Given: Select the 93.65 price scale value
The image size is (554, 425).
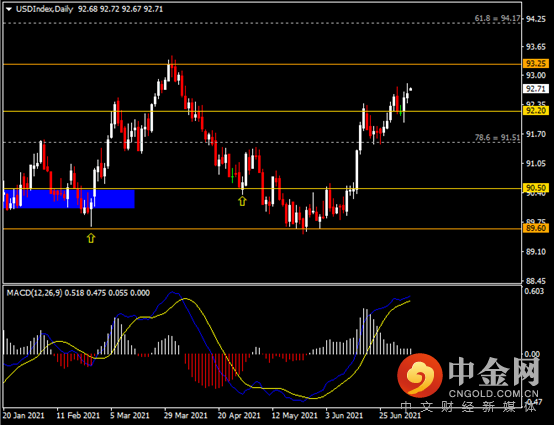Looking at the screenshot, I should coord(536,47).
